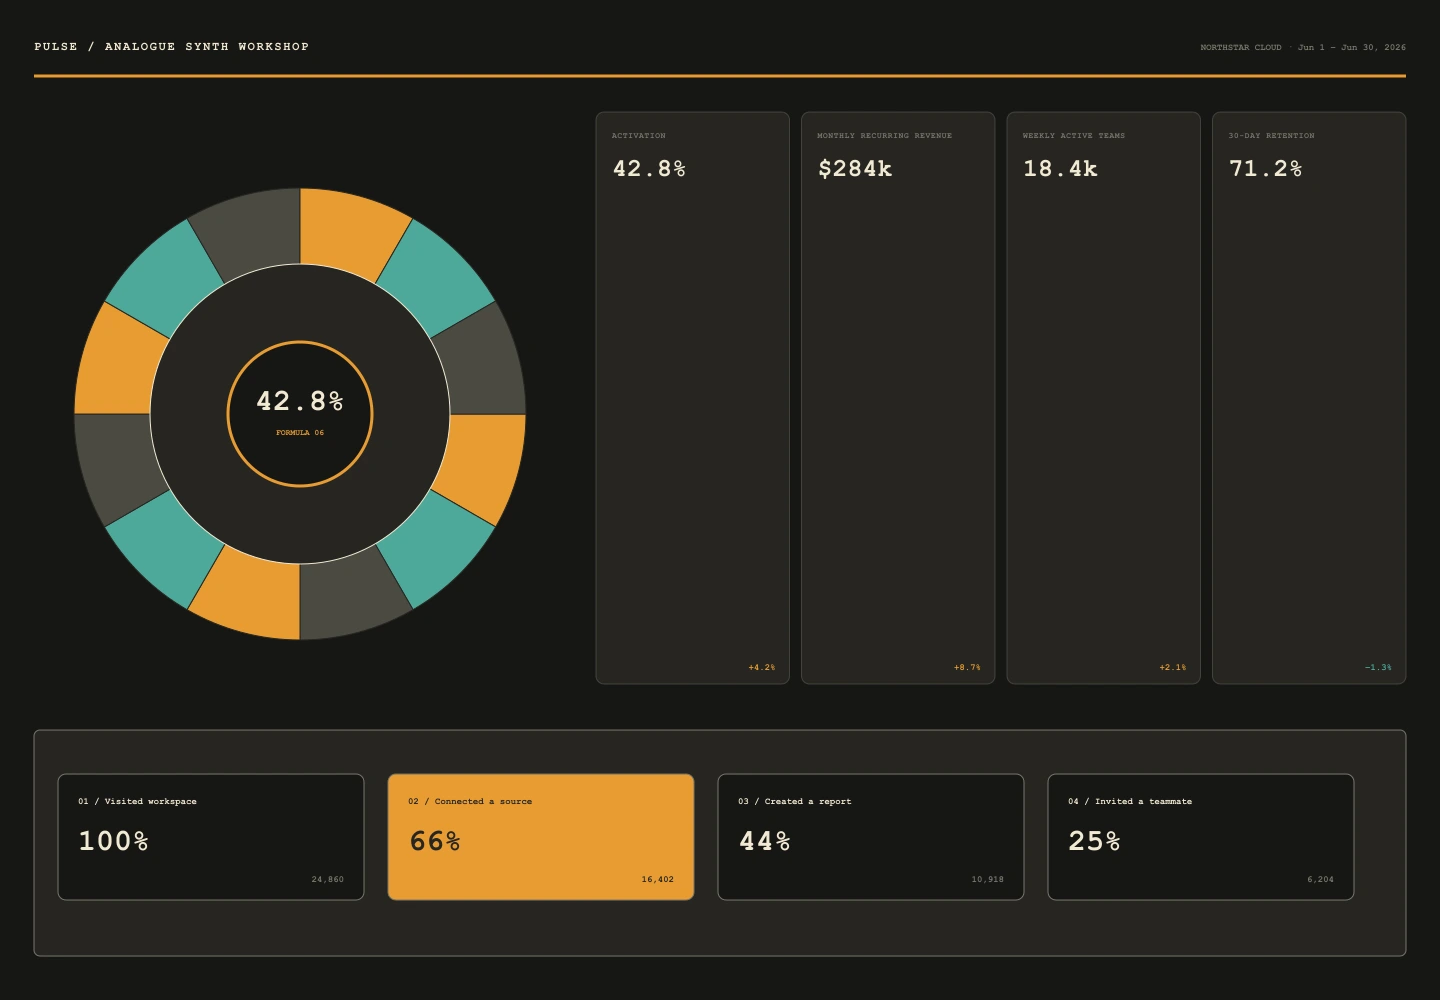Open the "03 / Created a report" funnel step
Screen dimensions: 1440x1000
click(x=871, y=837)
